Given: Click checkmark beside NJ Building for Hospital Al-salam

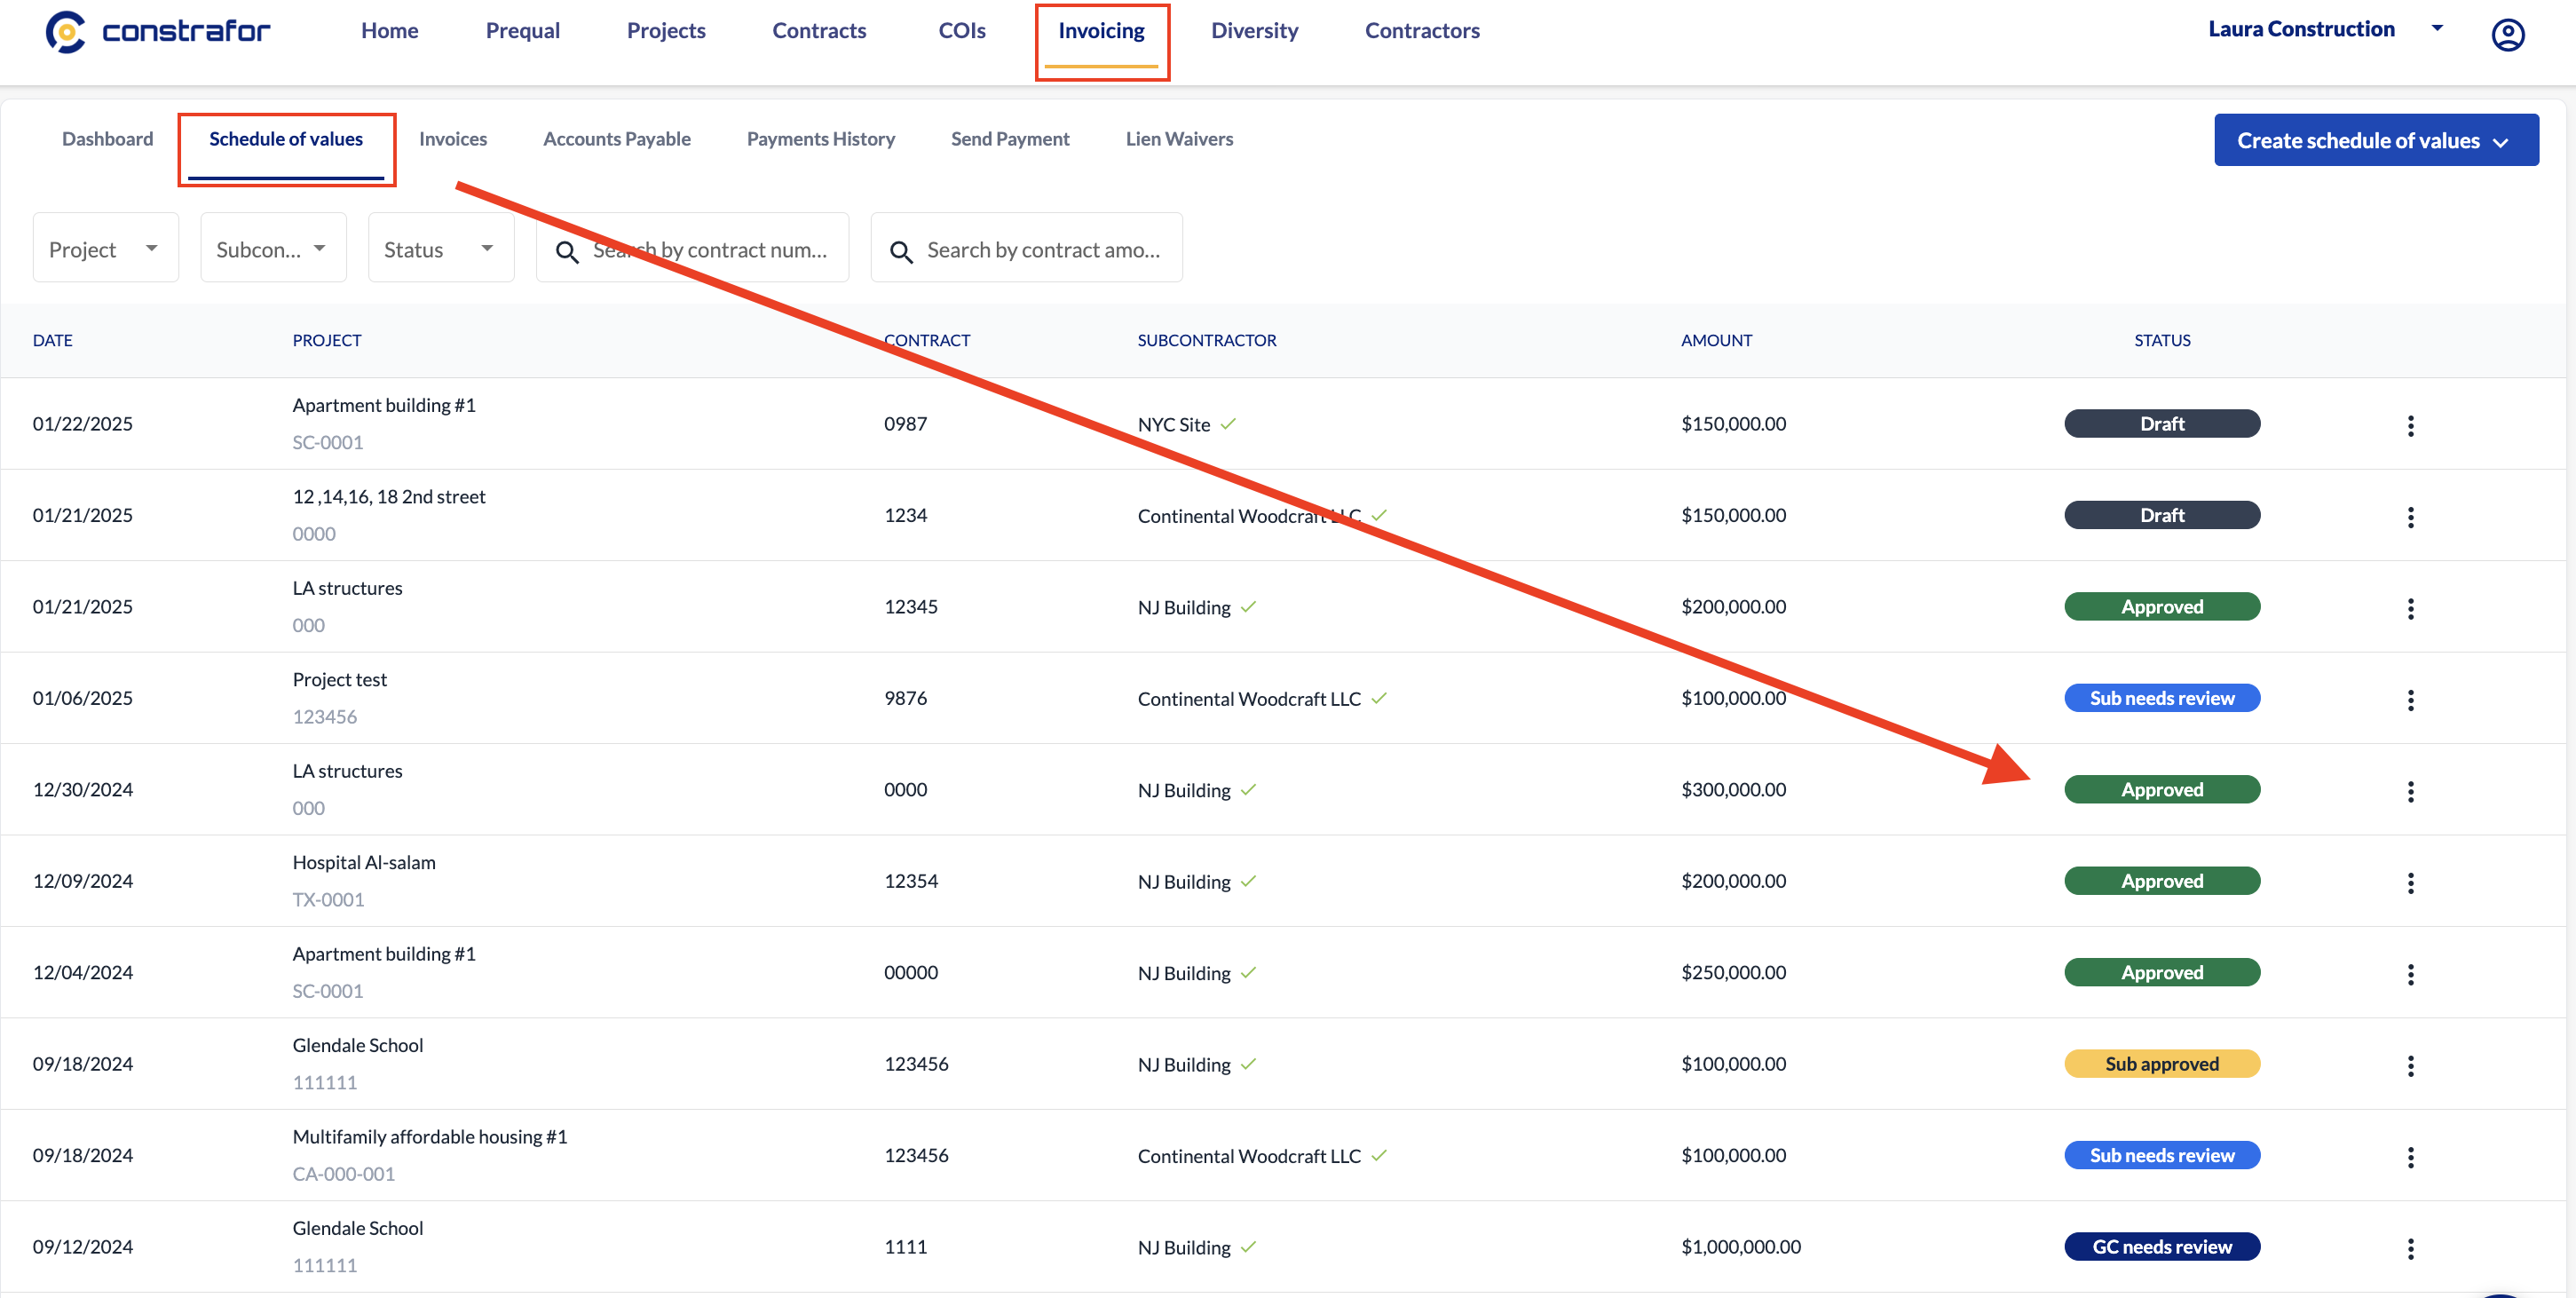Looking at the screenshot, I should pyautogui.click(x=1248, y=881).
